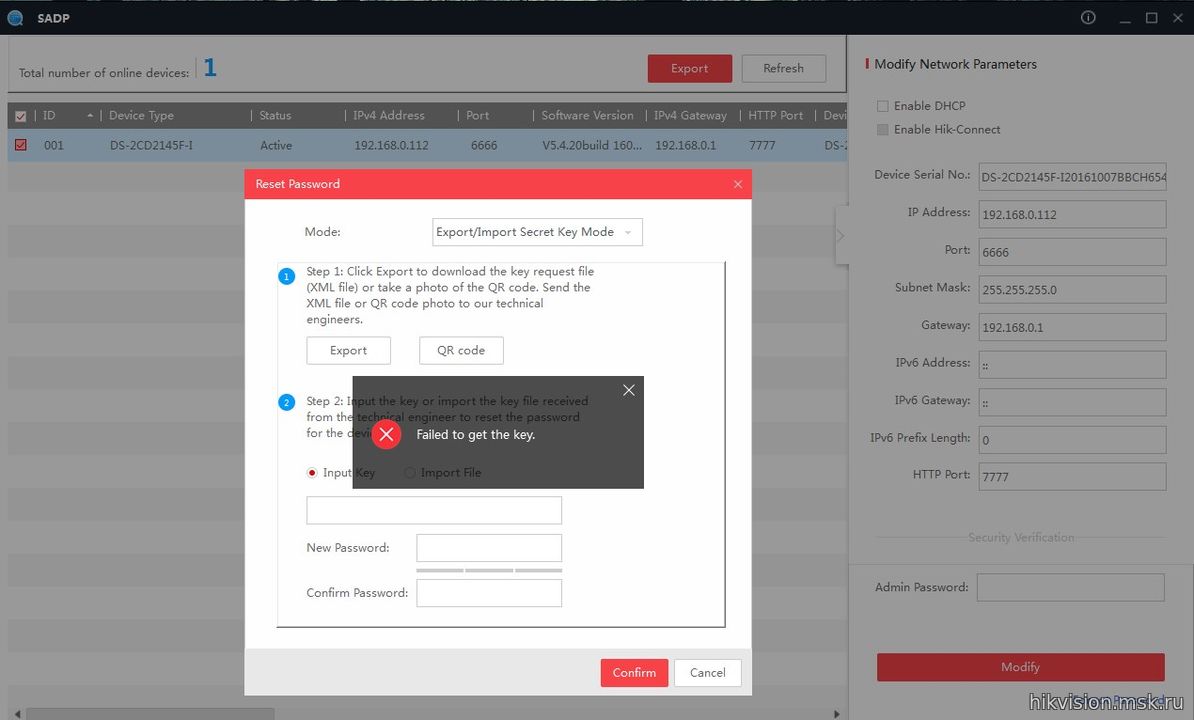Click the horizontal scrollbar right arrow
Screen dimensions: 1194x720
click(x=836, y=715)
